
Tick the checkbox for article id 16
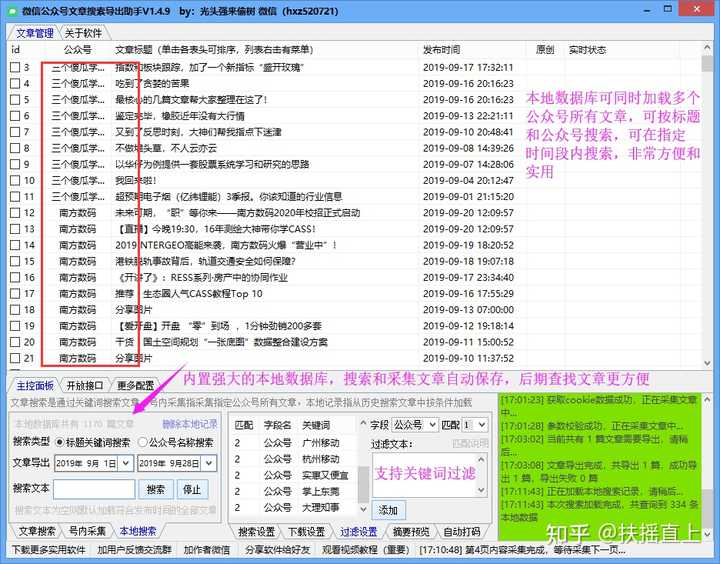15,277
